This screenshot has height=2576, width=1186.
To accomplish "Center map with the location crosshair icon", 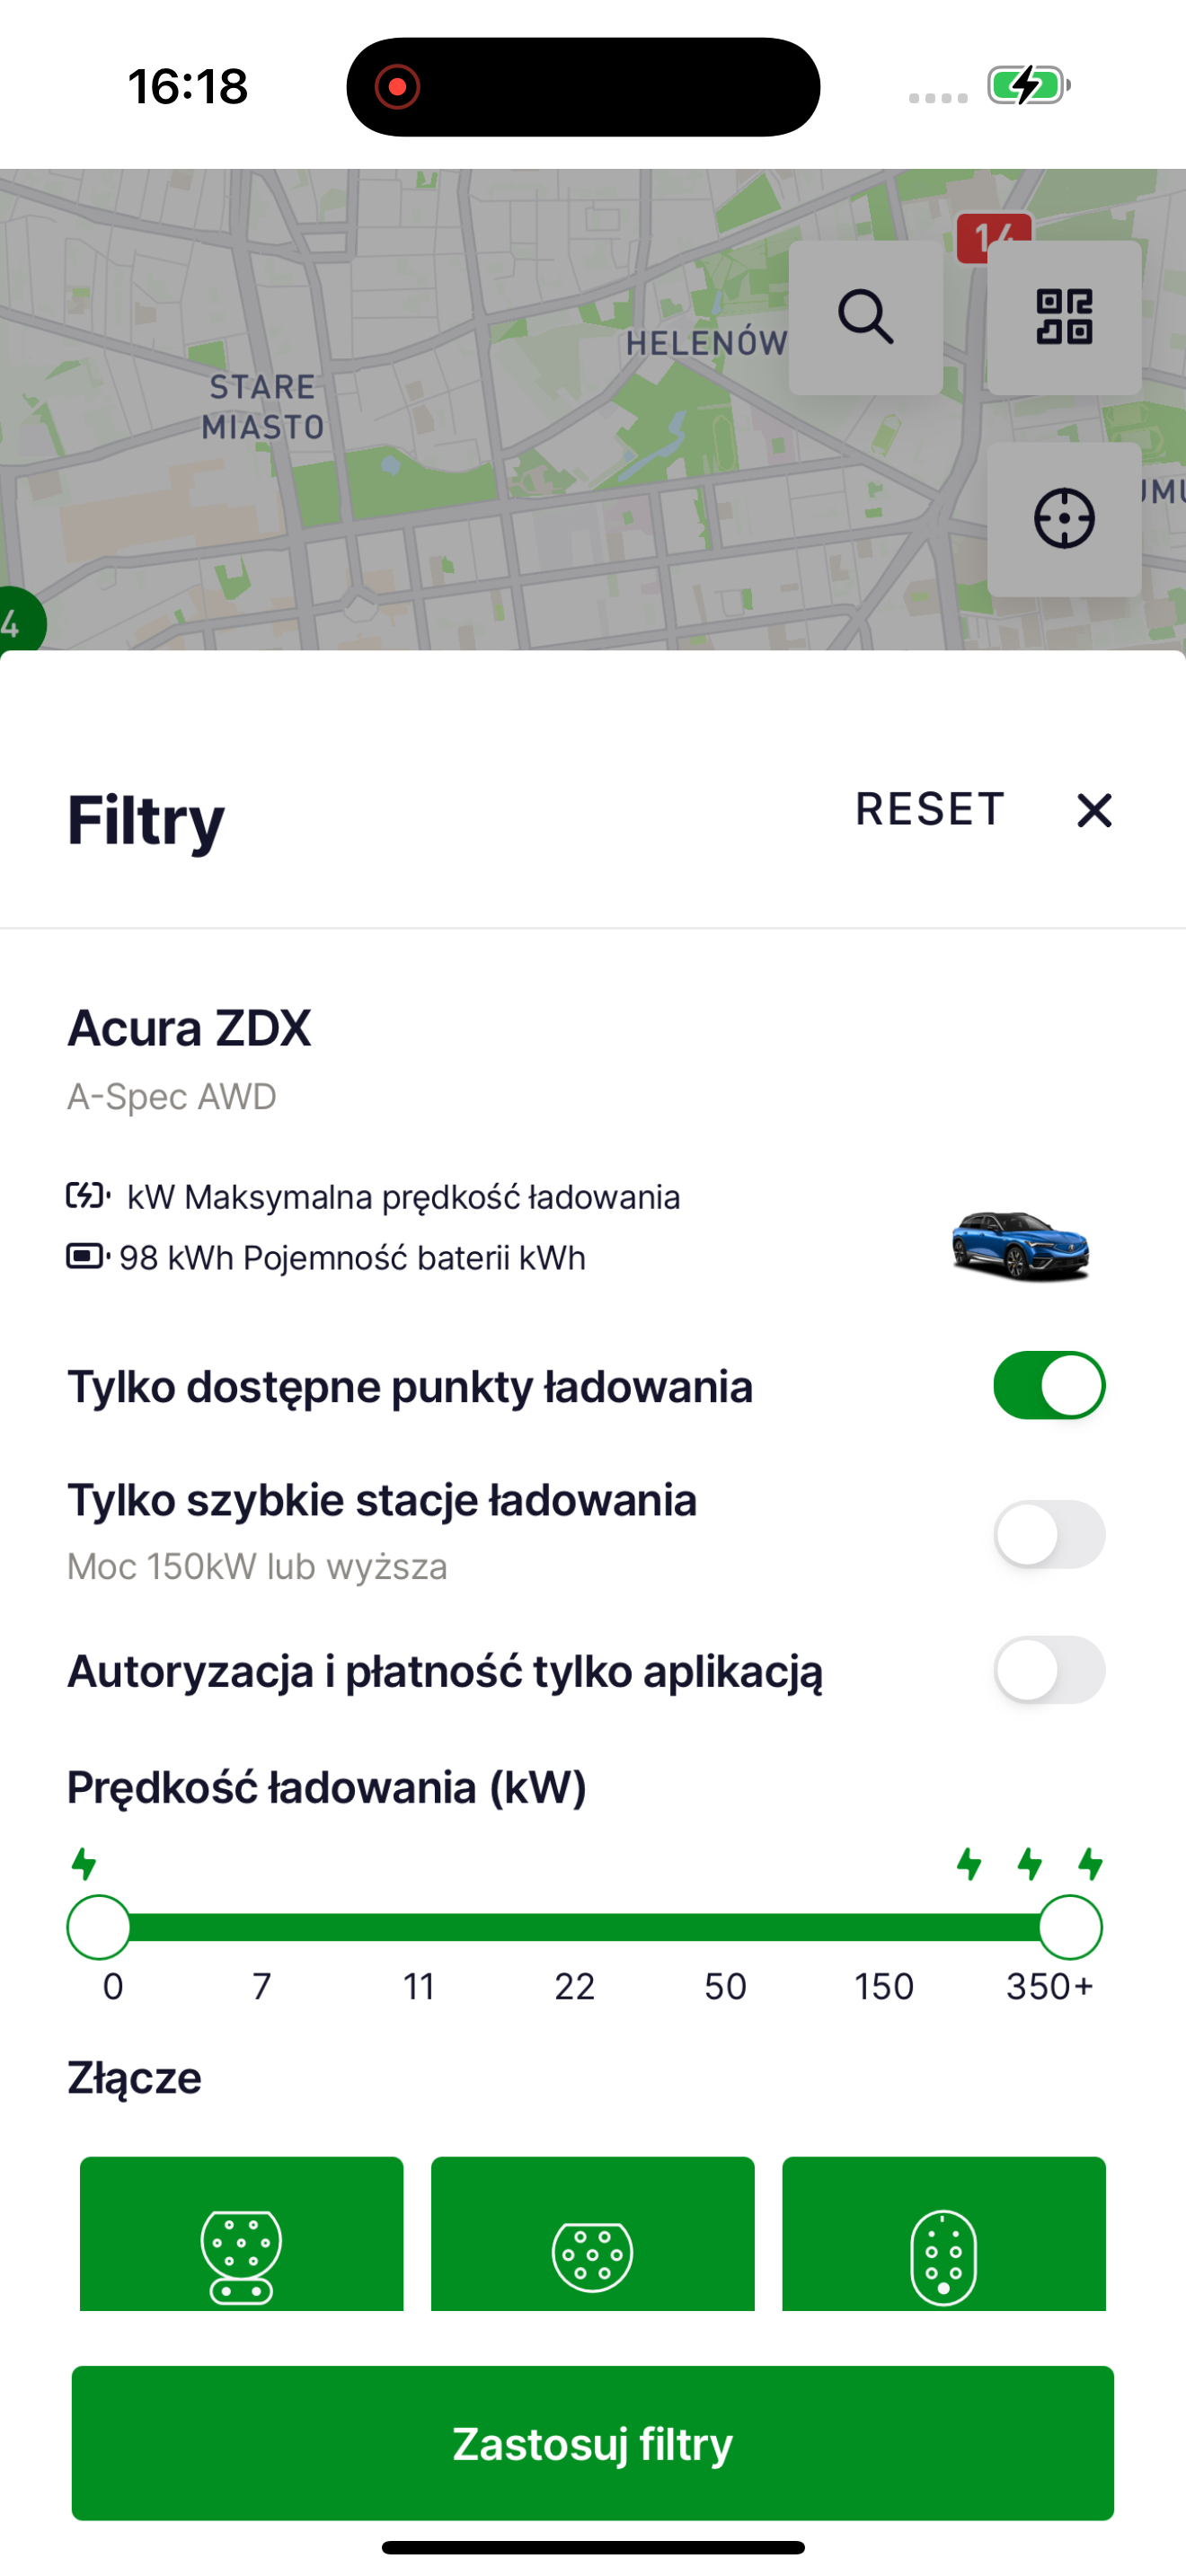I will tap(1064, 519).
